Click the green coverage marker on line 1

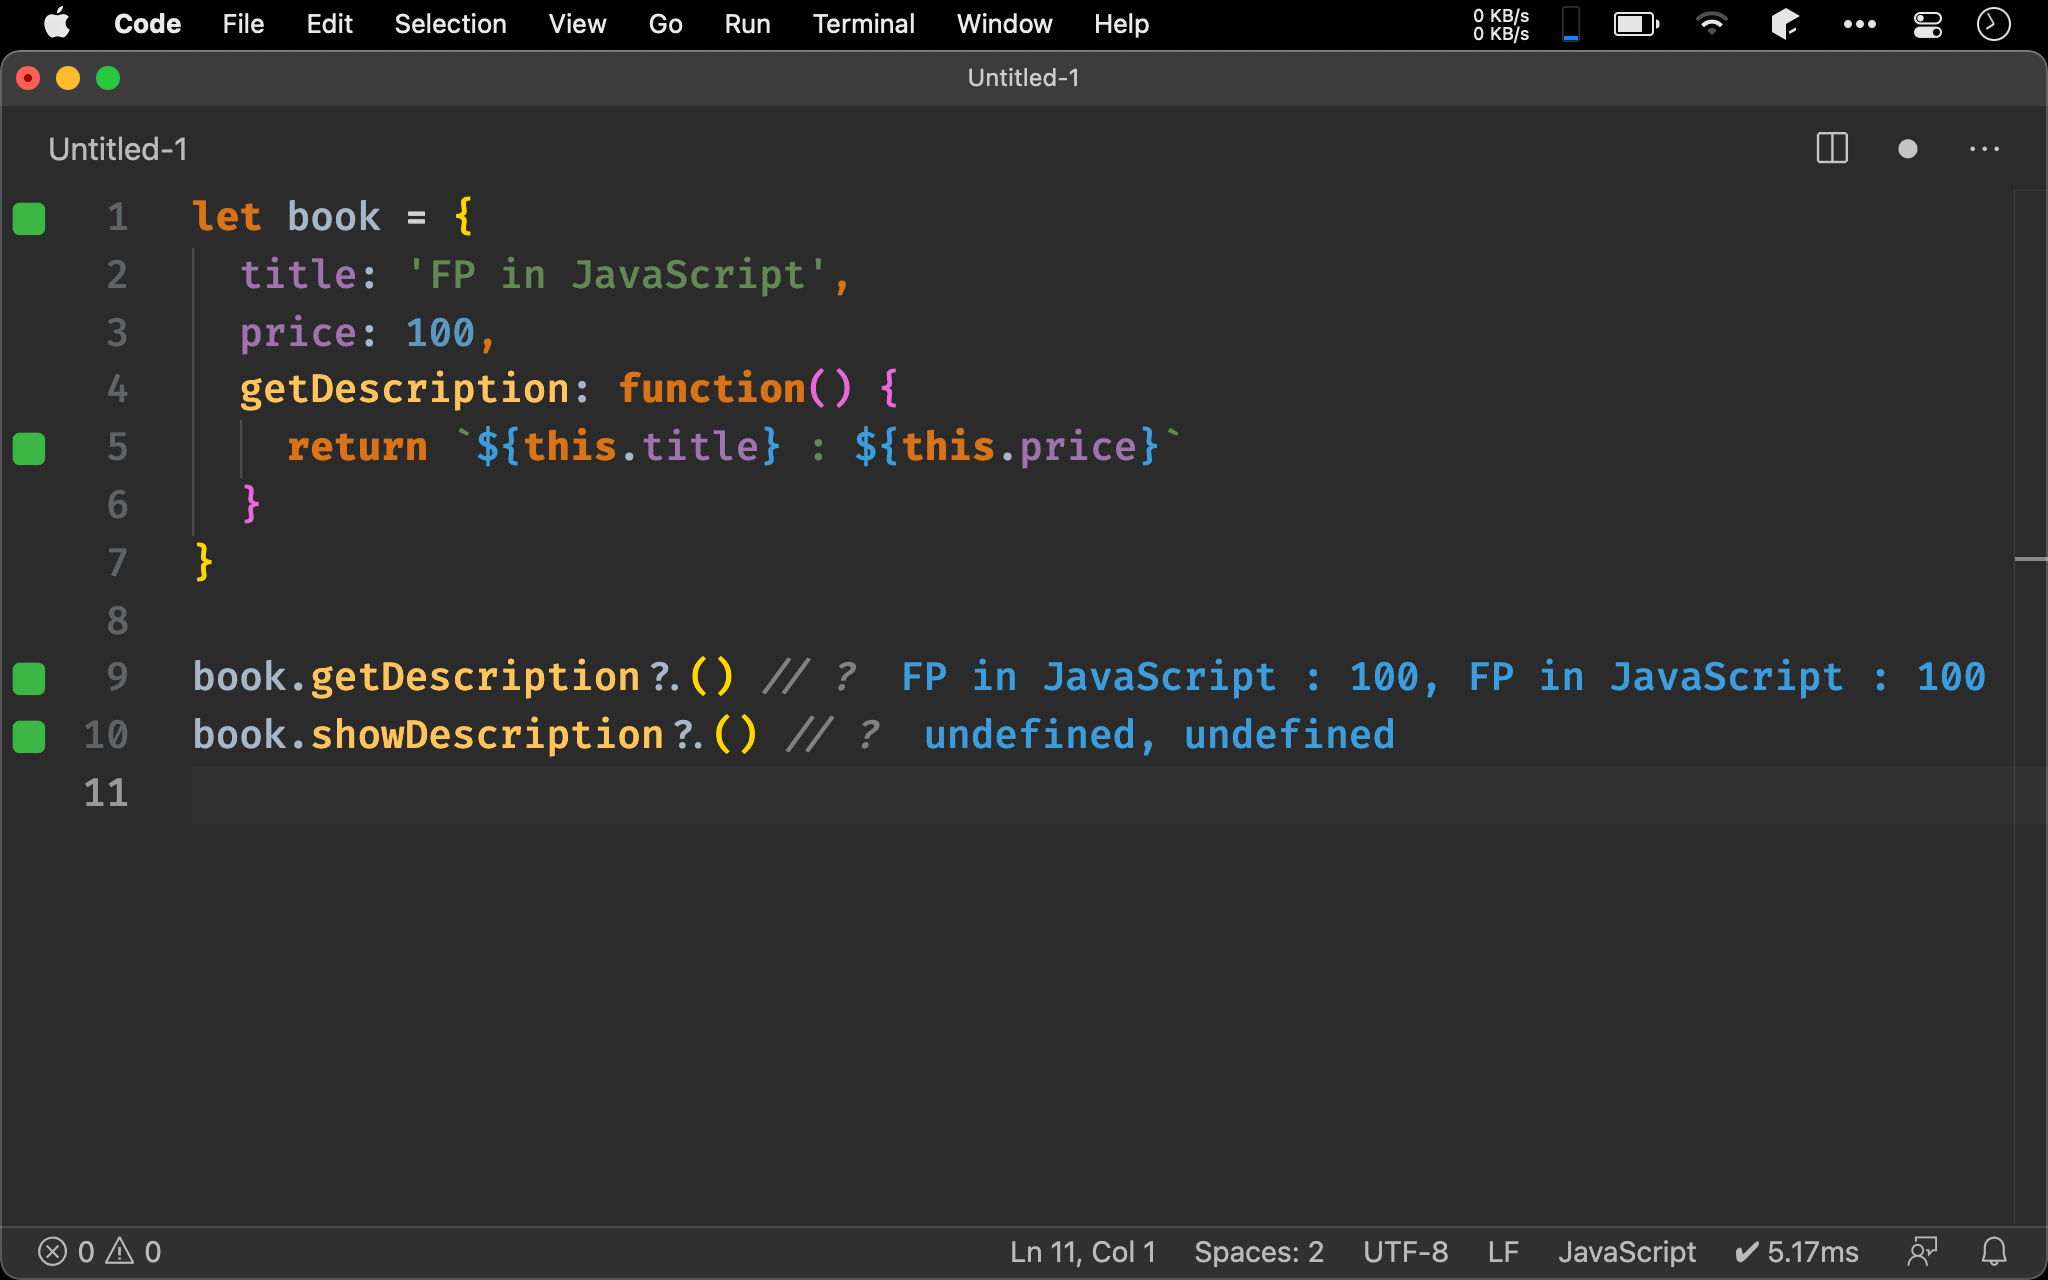29,218
